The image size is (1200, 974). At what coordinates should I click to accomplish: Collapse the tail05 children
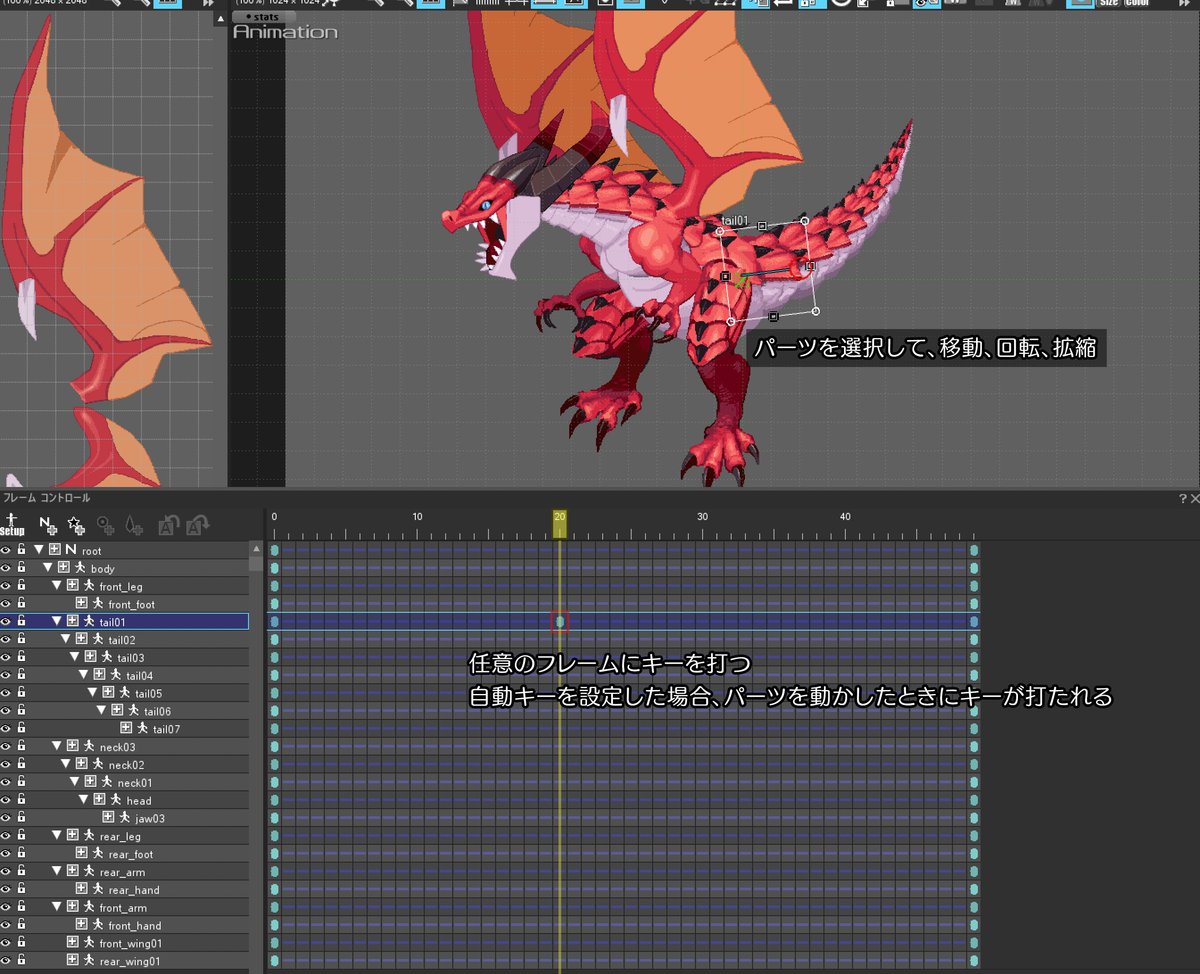93,693
